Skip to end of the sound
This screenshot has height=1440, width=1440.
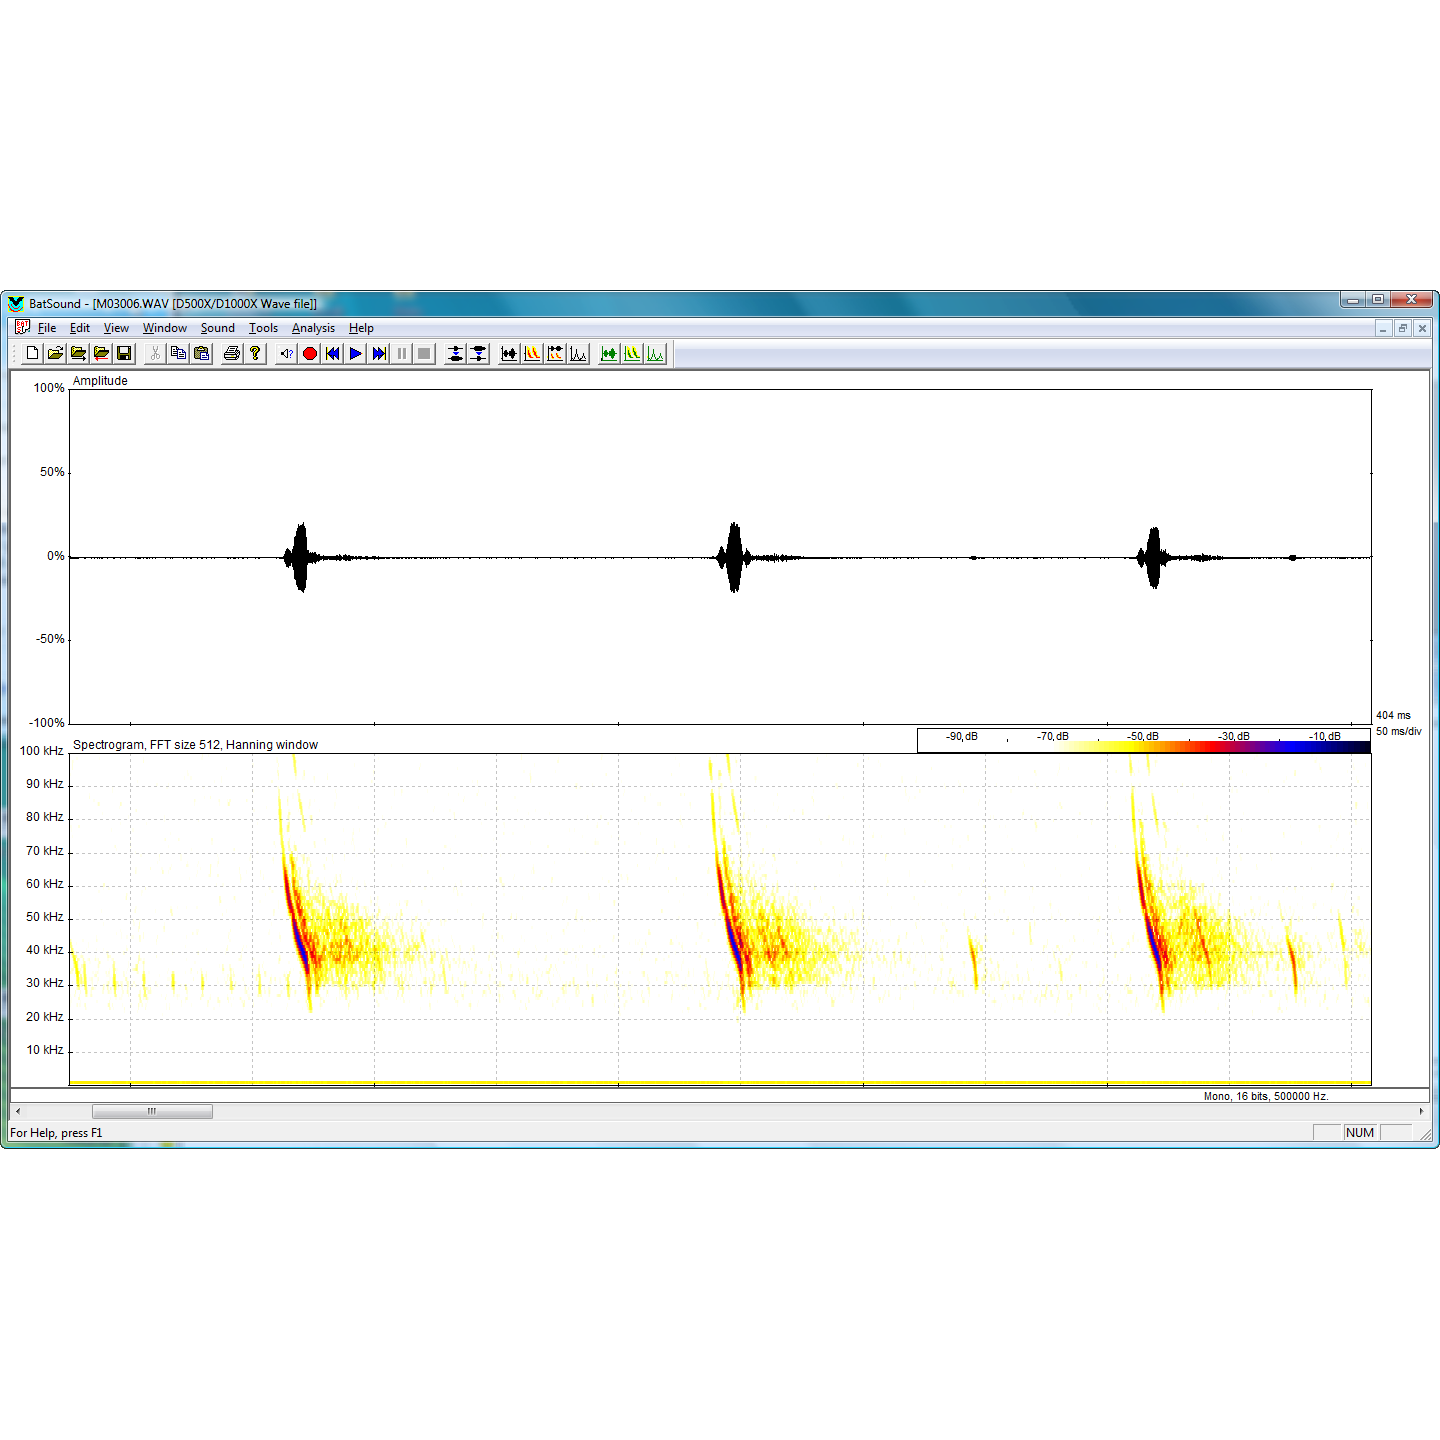[379, 353]
